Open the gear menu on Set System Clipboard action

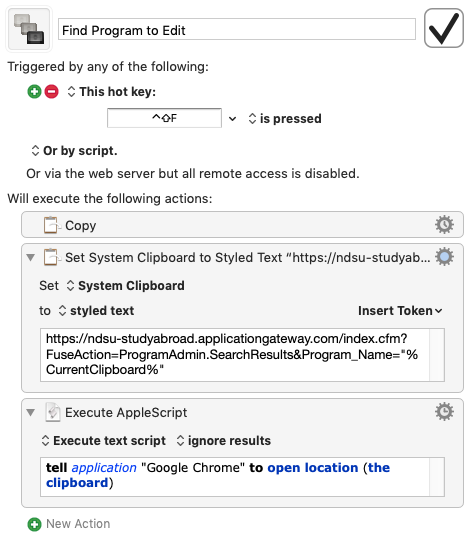coord(444,257)
